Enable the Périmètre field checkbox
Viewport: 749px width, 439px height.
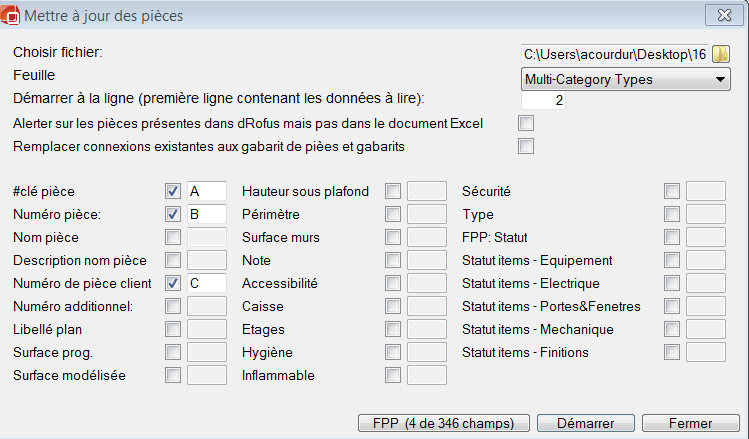pyautogui.click(x=394, y=214)
